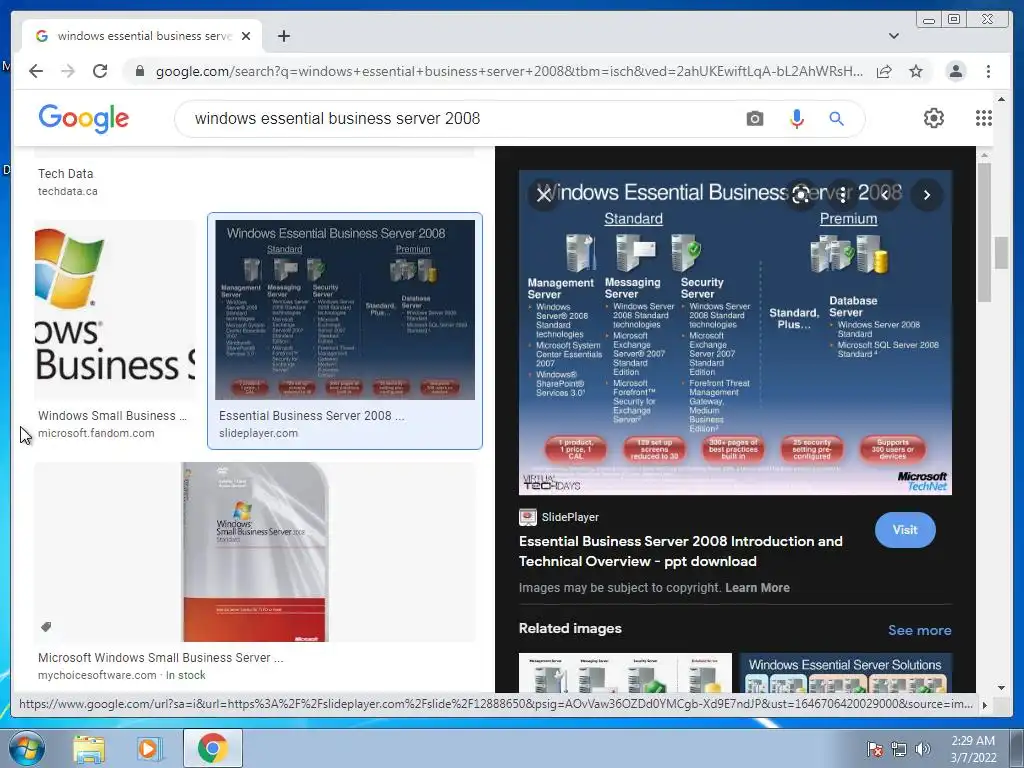Open Windows Explorer from taskbar
Viewport: 1024px width, 768px height.
(89, 749)
